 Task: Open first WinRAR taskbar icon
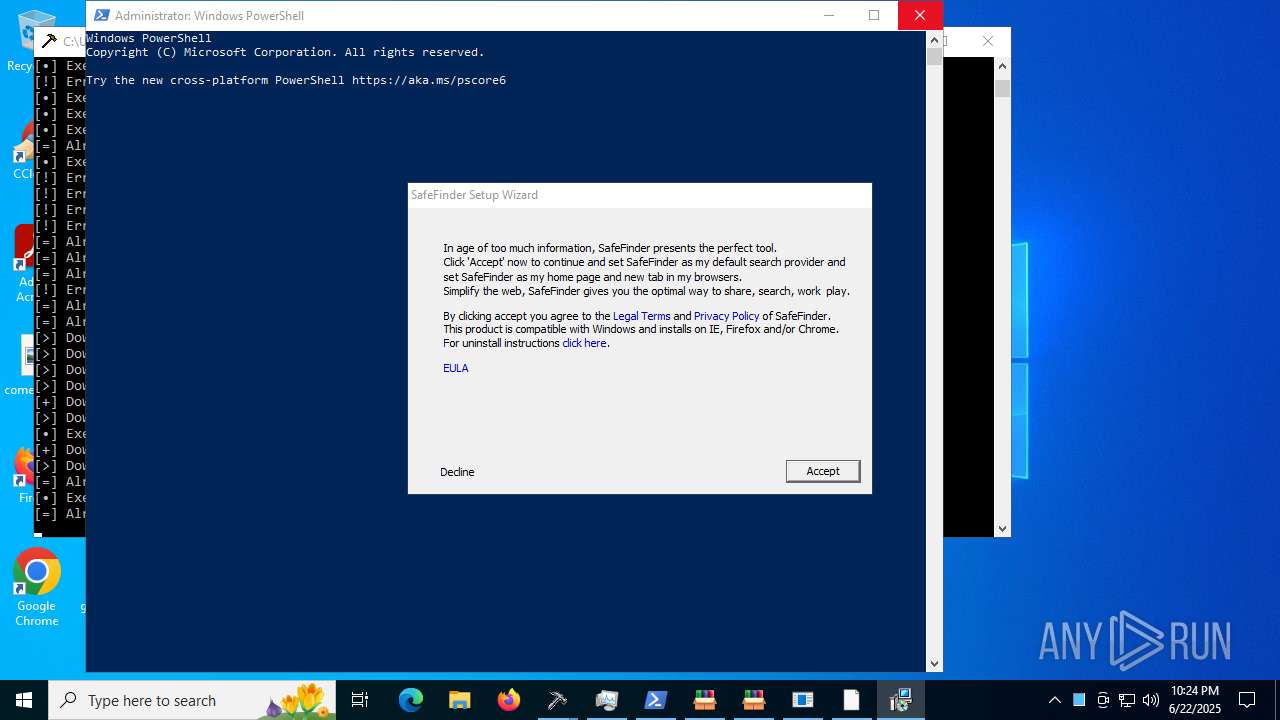(704, 700)
